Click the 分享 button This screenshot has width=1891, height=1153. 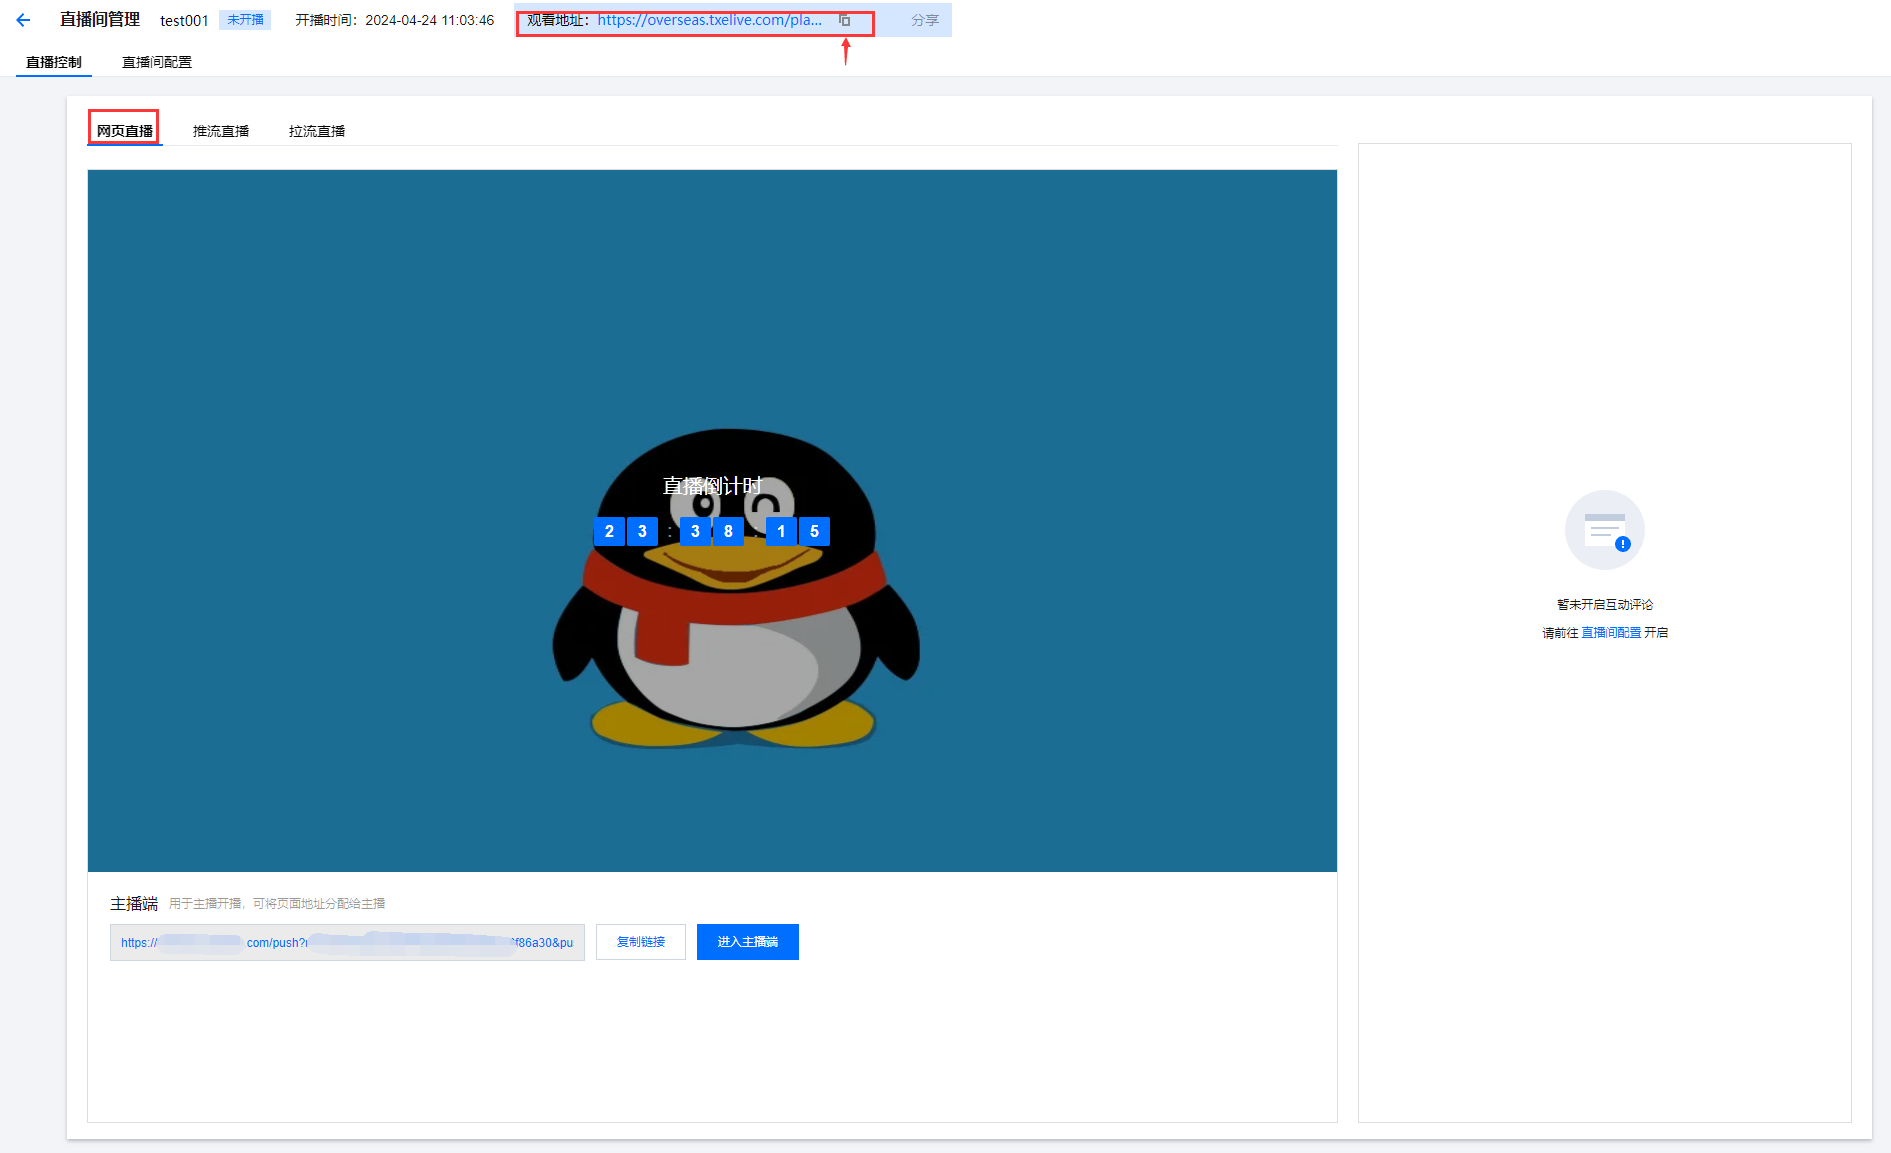click(925, 20)
